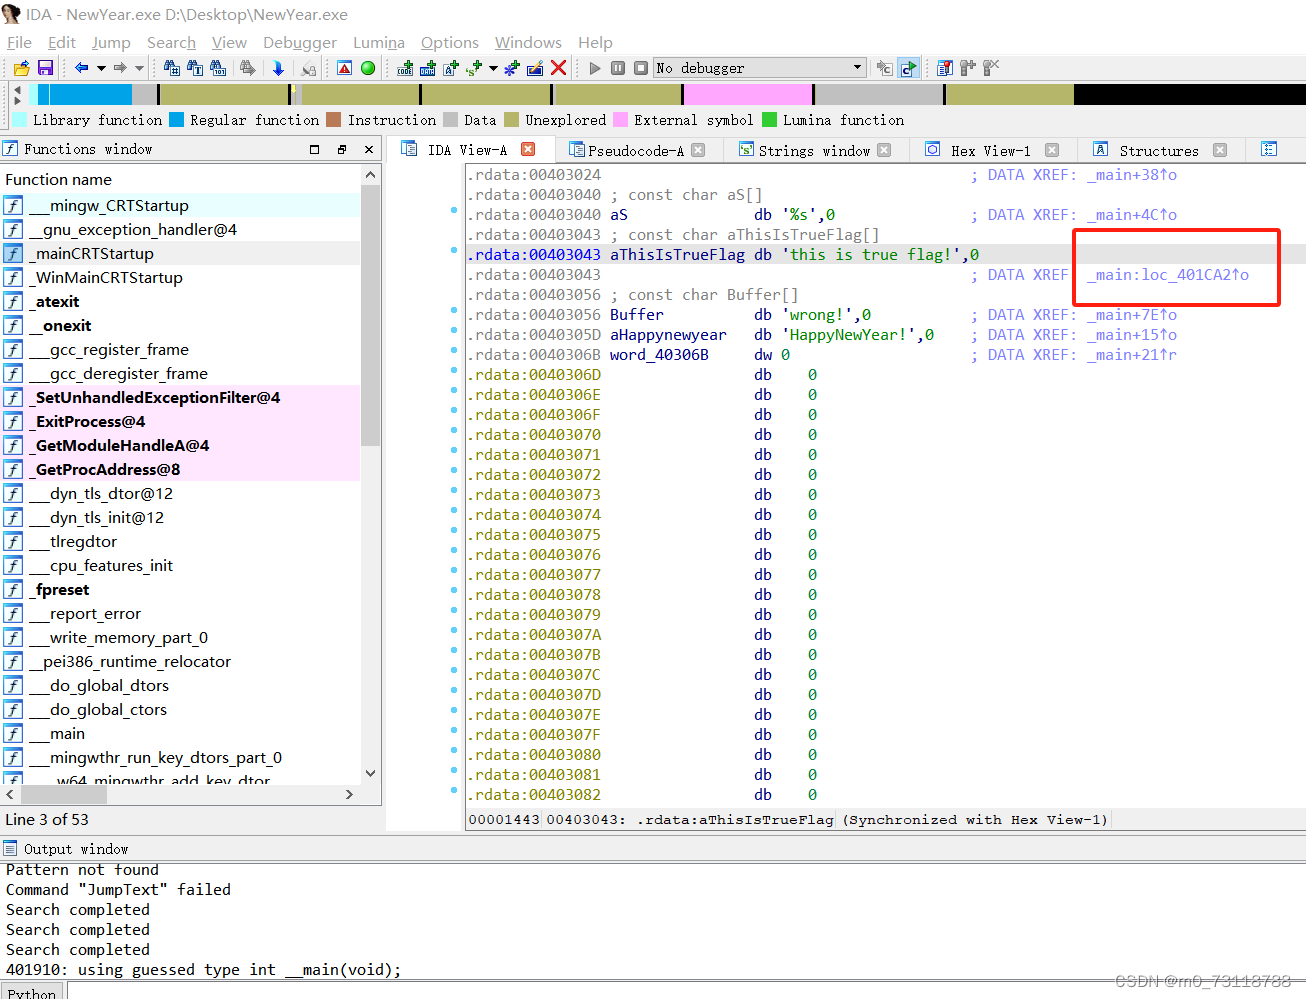The width and height of the screenshot is (1306, 999).
Task: Open dropdown next to green 's' icon
Action: pos(493,68)
